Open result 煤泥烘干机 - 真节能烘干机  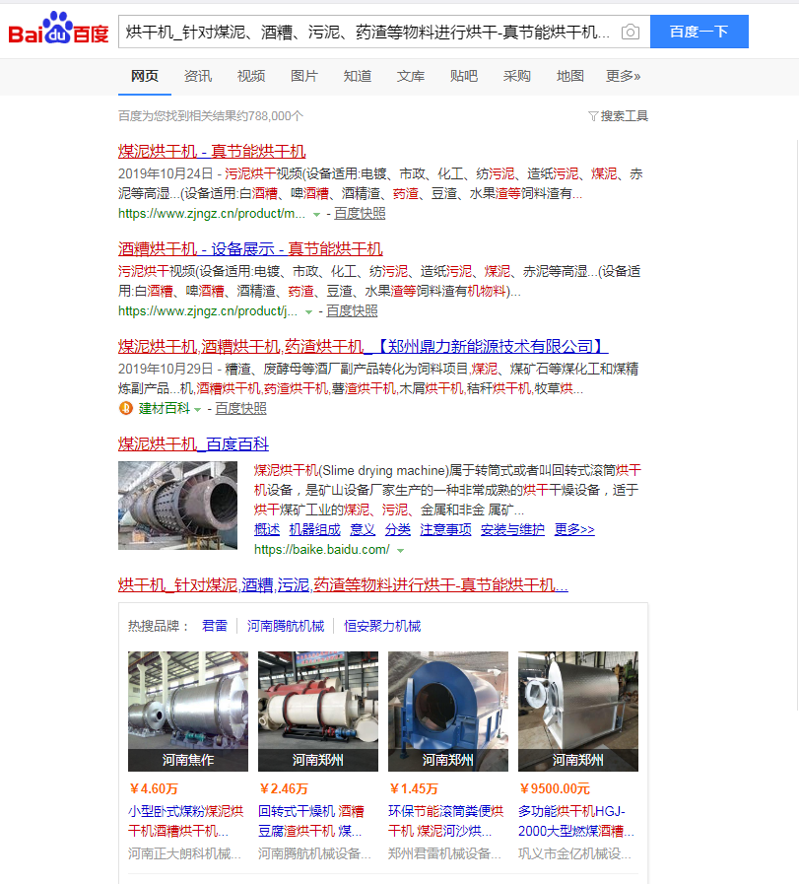[x=212, y=152]
